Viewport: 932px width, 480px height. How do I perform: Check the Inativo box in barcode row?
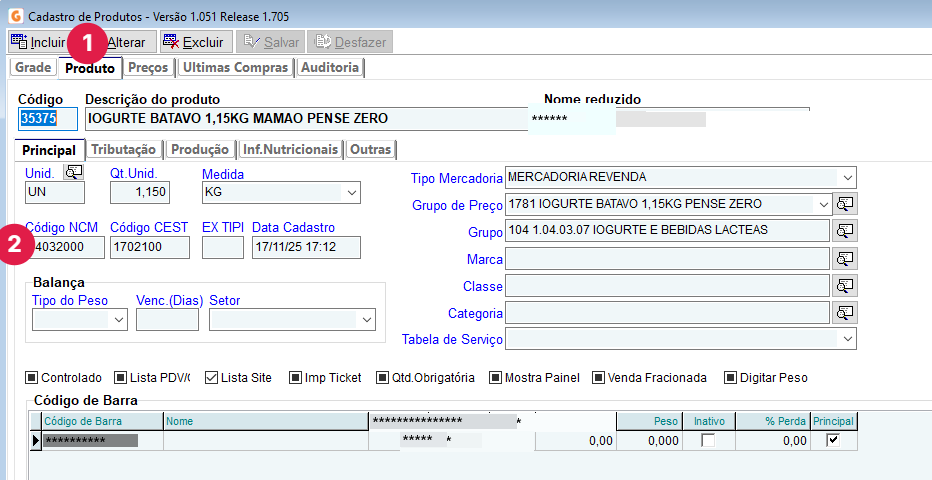[x=709, y=441]
